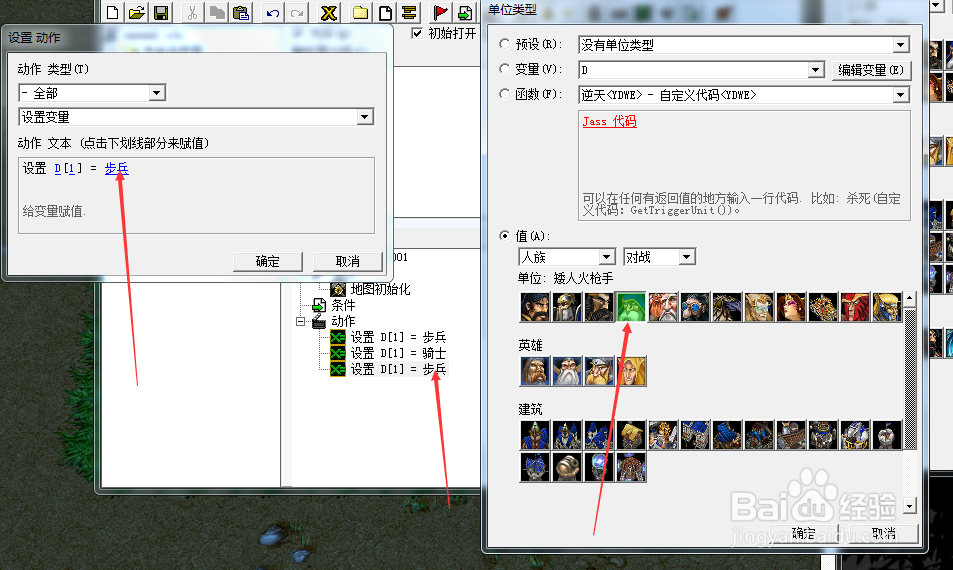Choose the Siege Engine unit icon
Image resolution: width=953 pixels, height=570 pixels.
click(823, 307)
